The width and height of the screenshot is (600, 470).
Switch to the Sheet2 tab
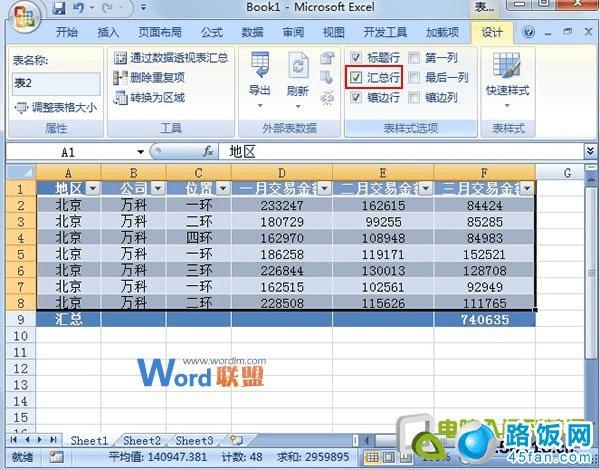pos(142,441)
